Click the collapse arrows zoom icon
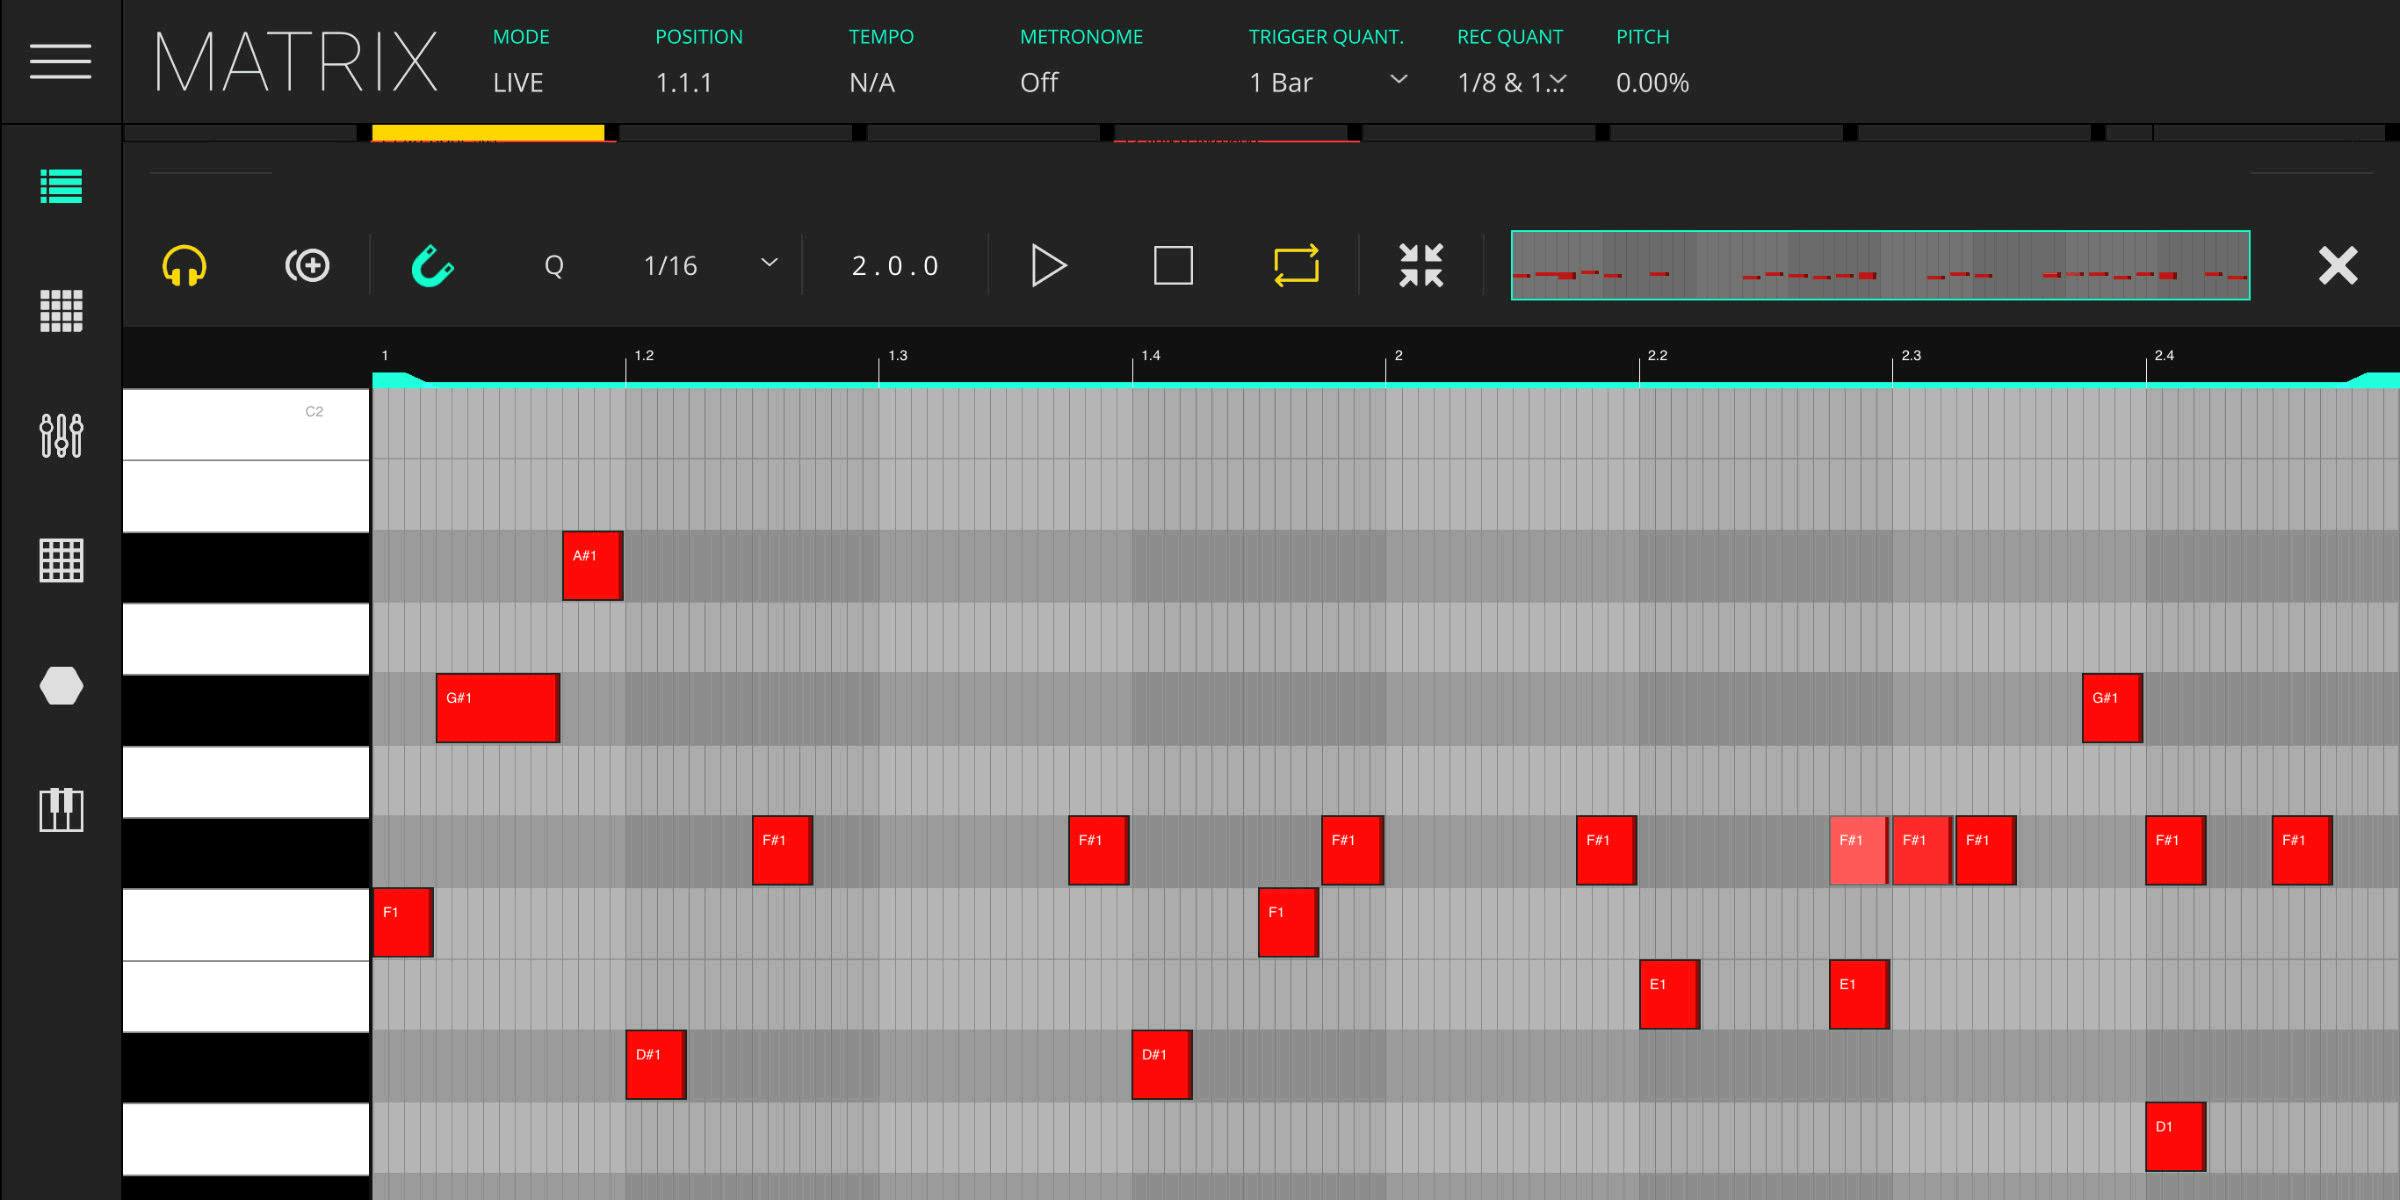2400x1200 pixels. 1421,266
